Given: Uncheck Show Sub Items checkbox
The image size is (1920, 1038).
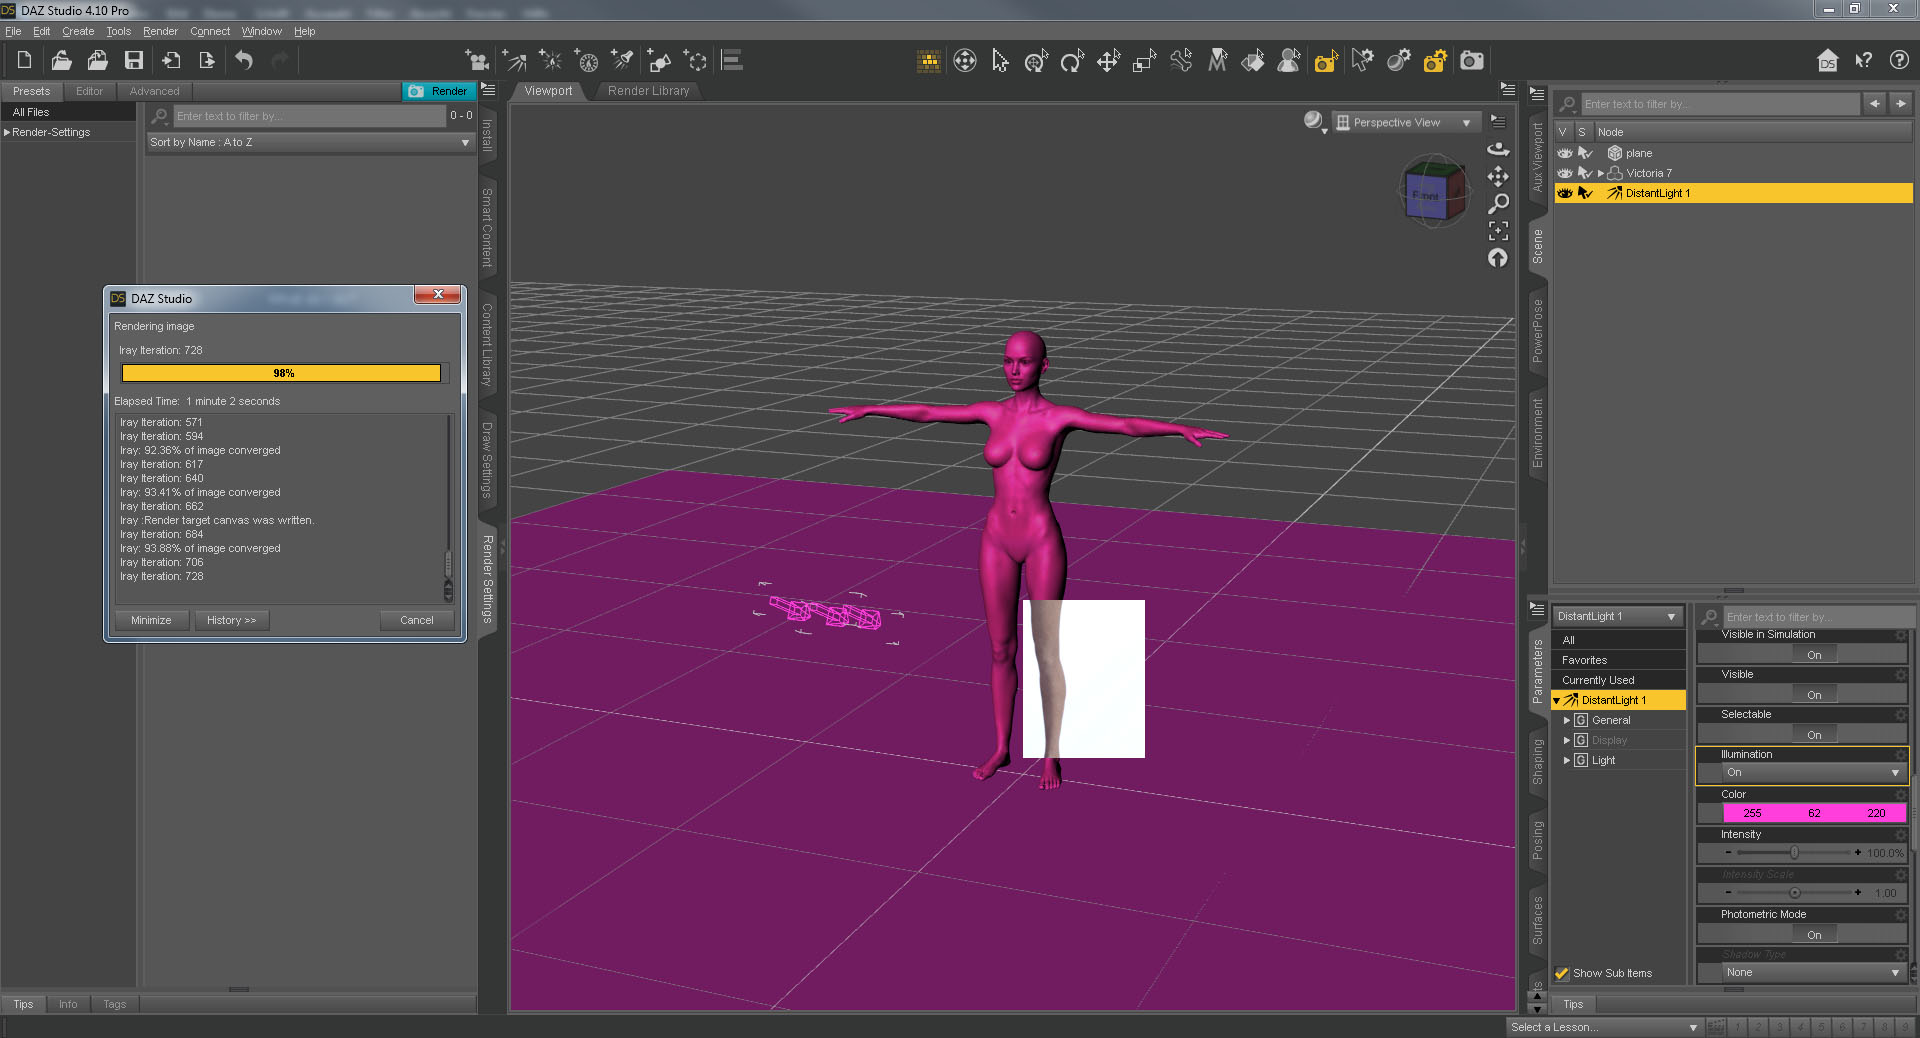Looking at the screenshot, I should point(1562,973).
